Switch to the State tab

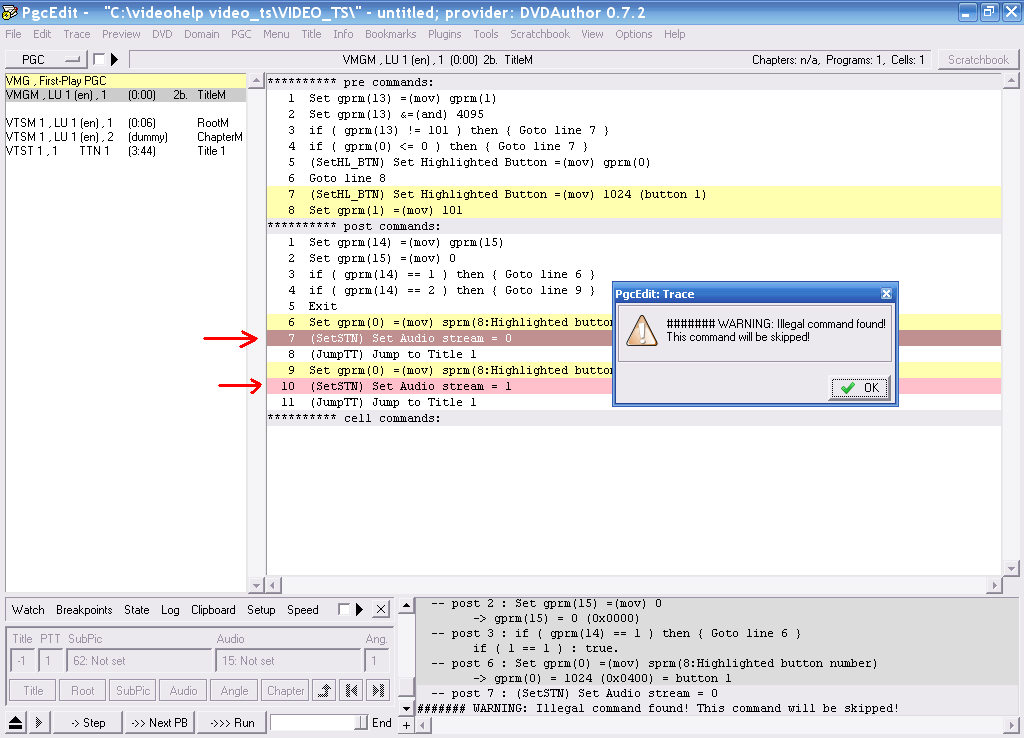point(136,610)
